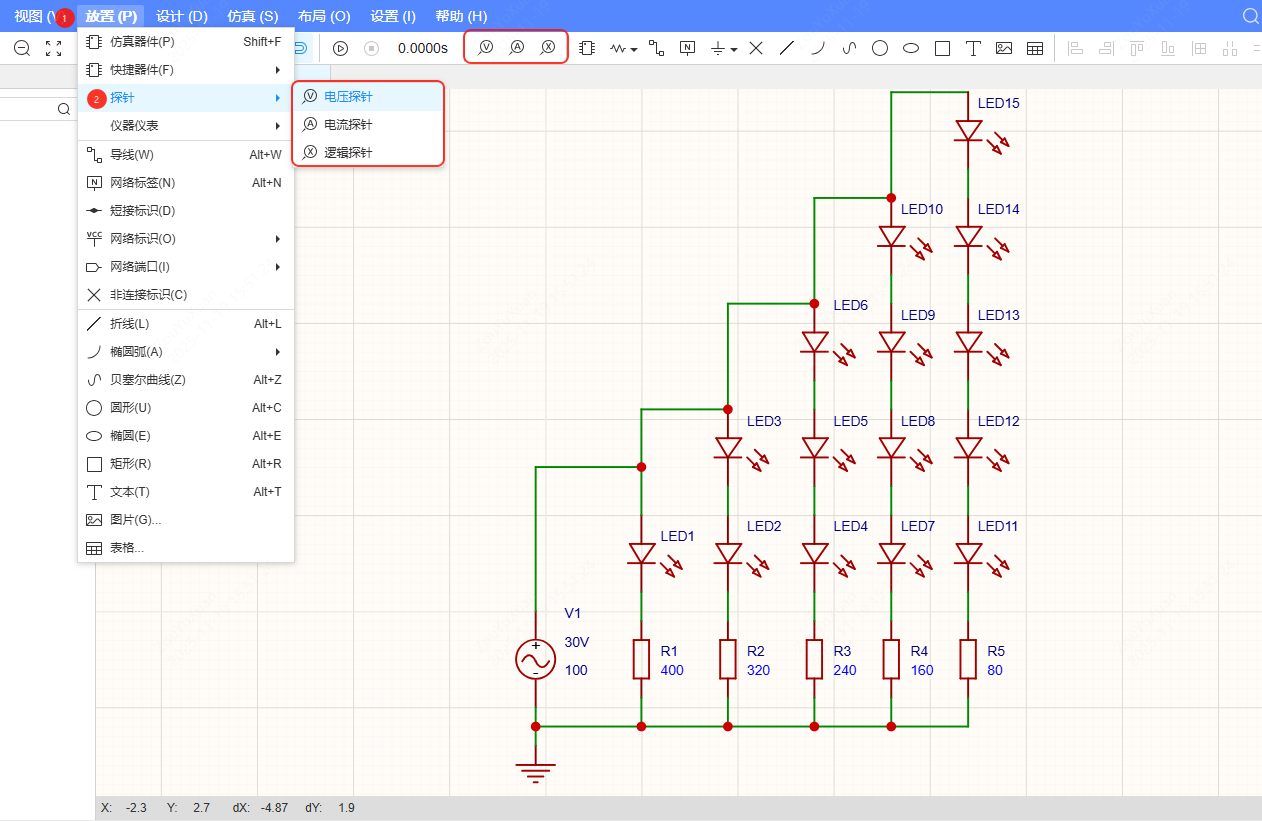Viewport: 1262px width, 821px height.
Task: Select the net label toolbar icon
Action: coord(687,48)
